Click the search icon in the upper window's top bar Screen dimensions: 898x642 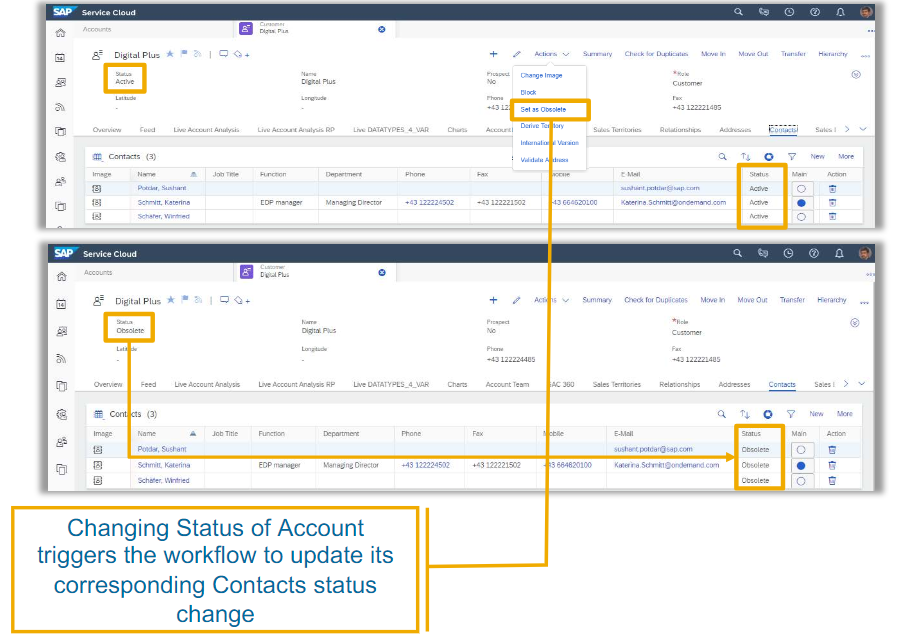click(x=738, y=11)
